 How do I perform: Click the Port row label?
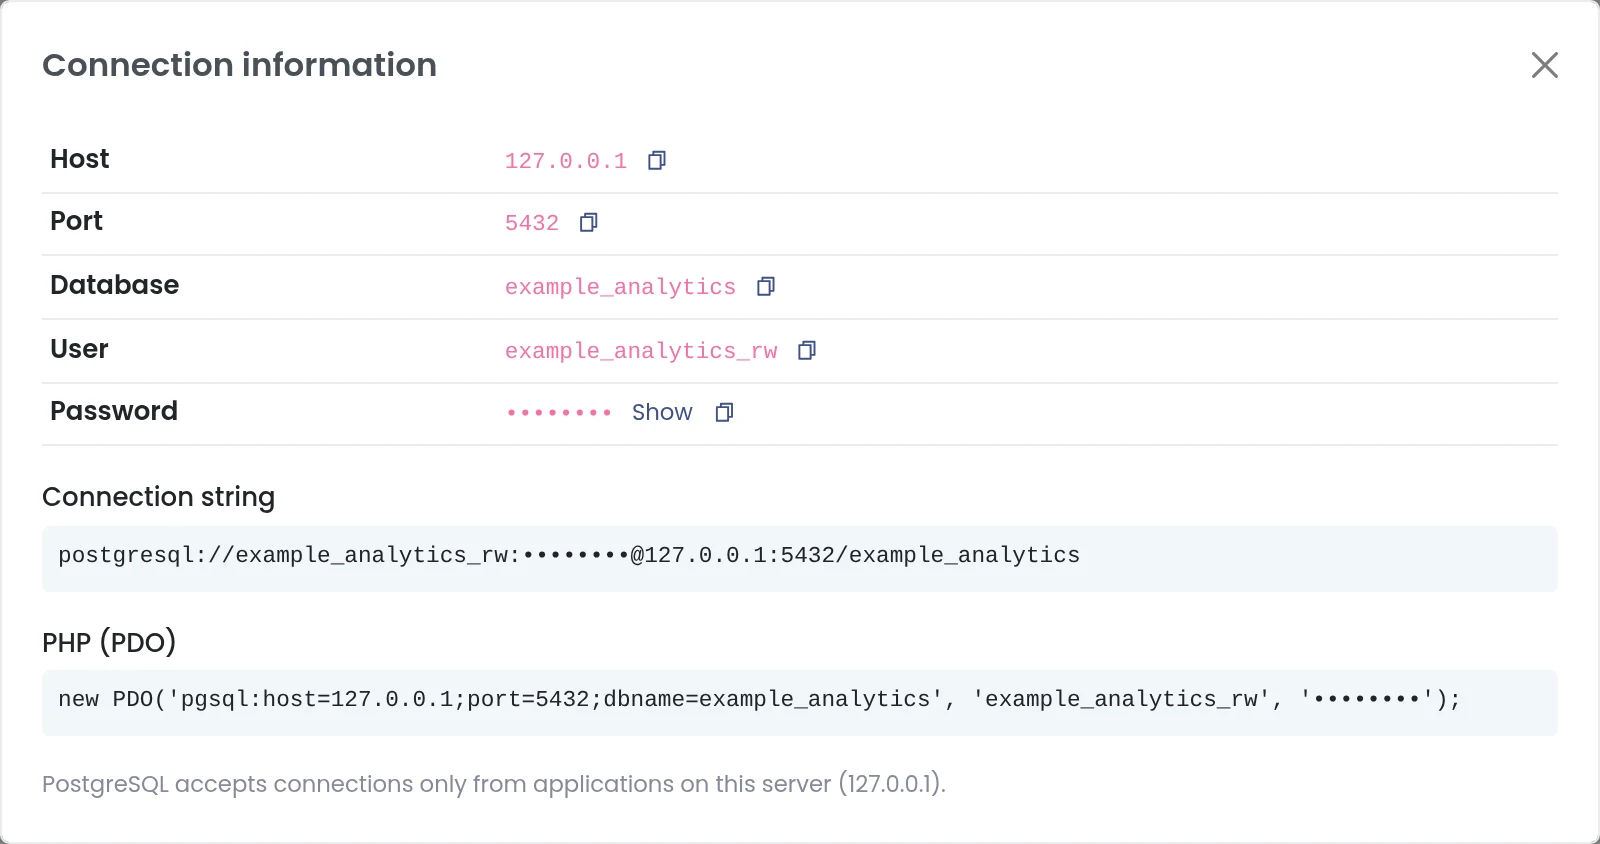[x=77, y=221]
